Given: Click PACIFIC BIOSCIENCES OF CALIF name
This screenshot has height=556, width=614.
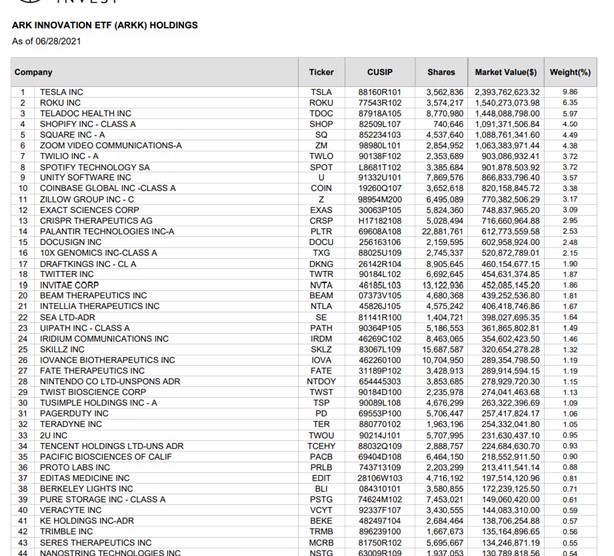Looking at the screenshot, I should (x=106, y=457).
